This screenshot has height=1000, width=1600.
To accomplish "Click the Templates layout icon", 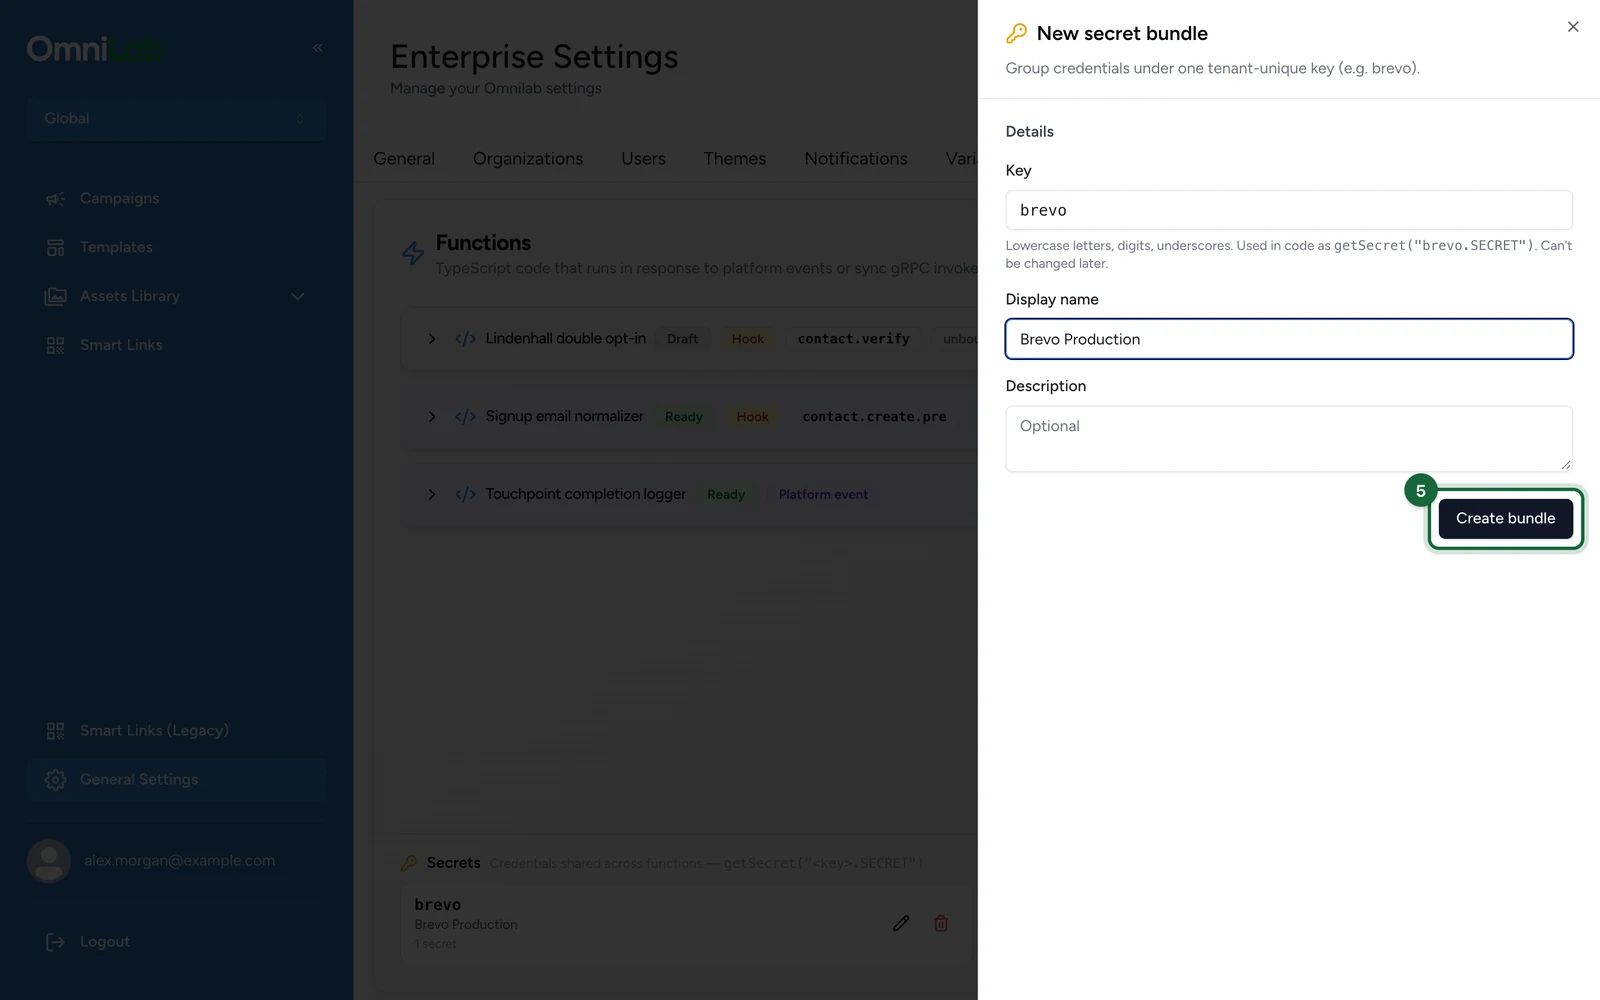I will click(x=55, y=247).
